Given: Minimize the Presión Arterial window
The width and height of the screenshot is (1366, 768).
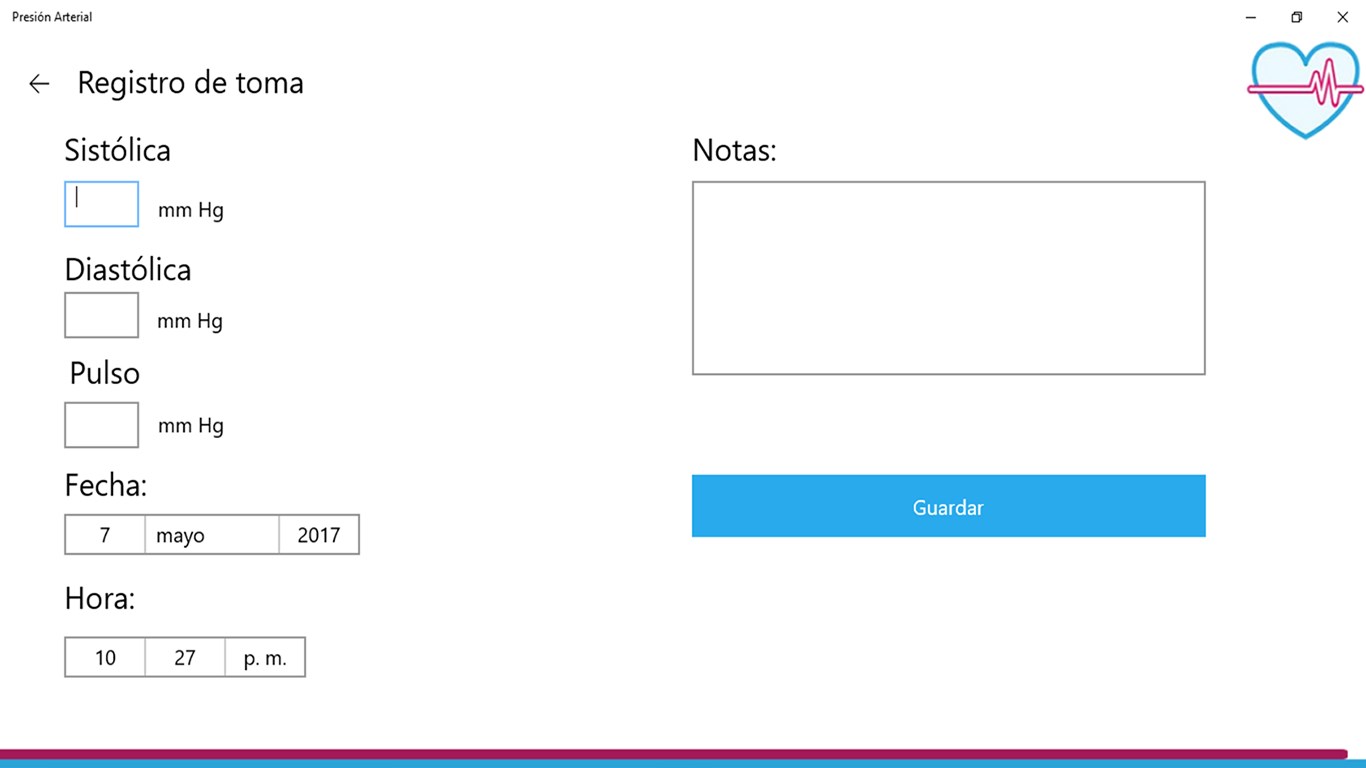Looking at the screenshot, I should [x=1250, y=17].
